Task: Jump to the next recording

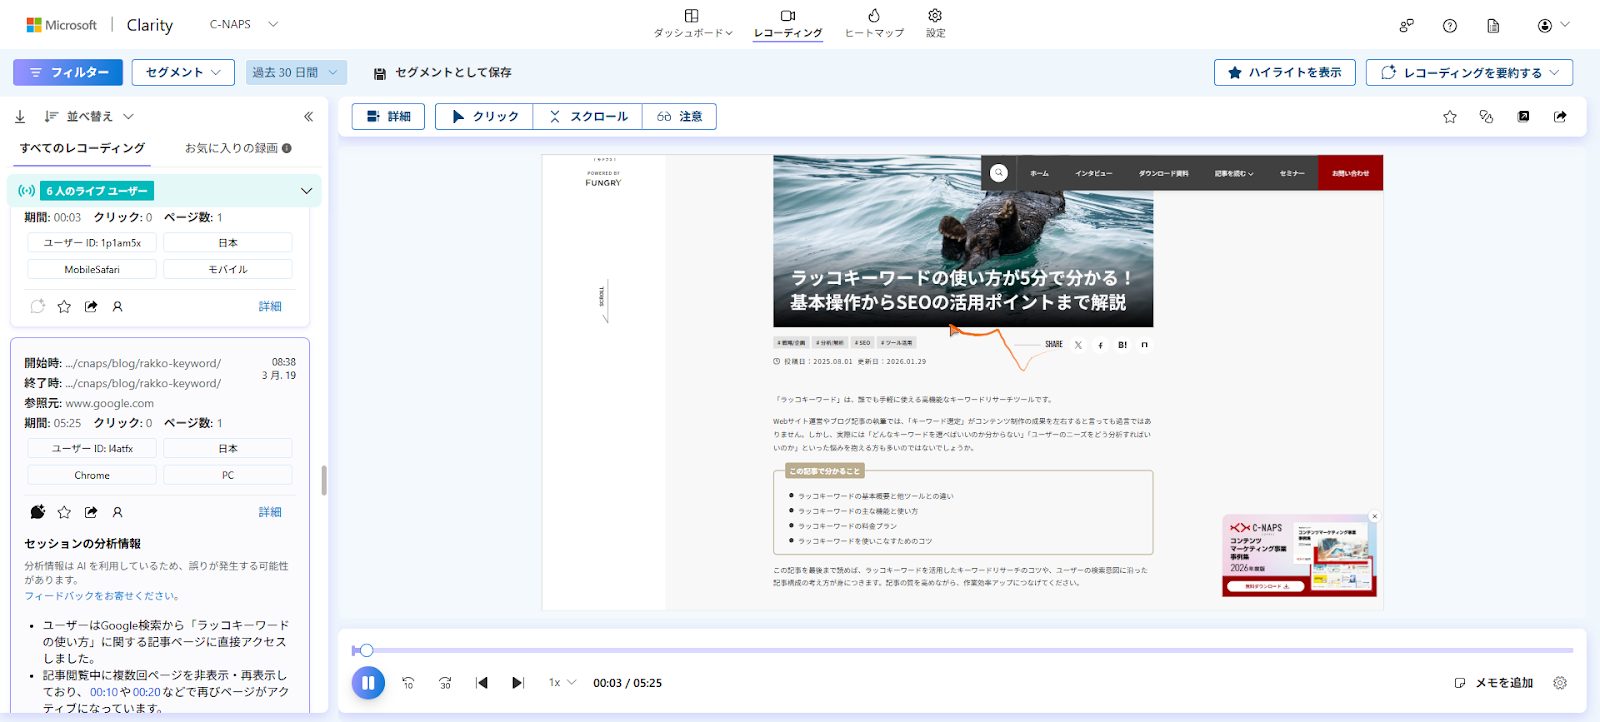Action: 518,683
